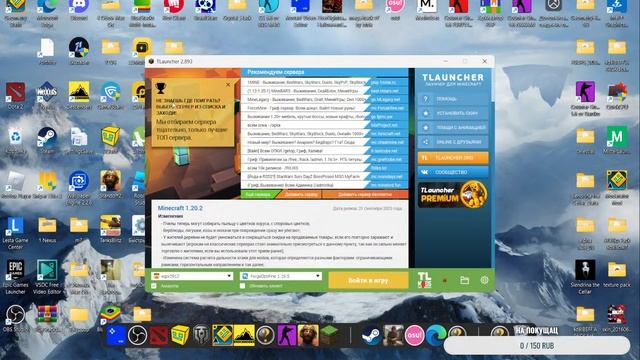Open the yellow cube dock icon
The width and height of the screenshot is (640, 360).
pyautogui.click(x=180, y=335)
